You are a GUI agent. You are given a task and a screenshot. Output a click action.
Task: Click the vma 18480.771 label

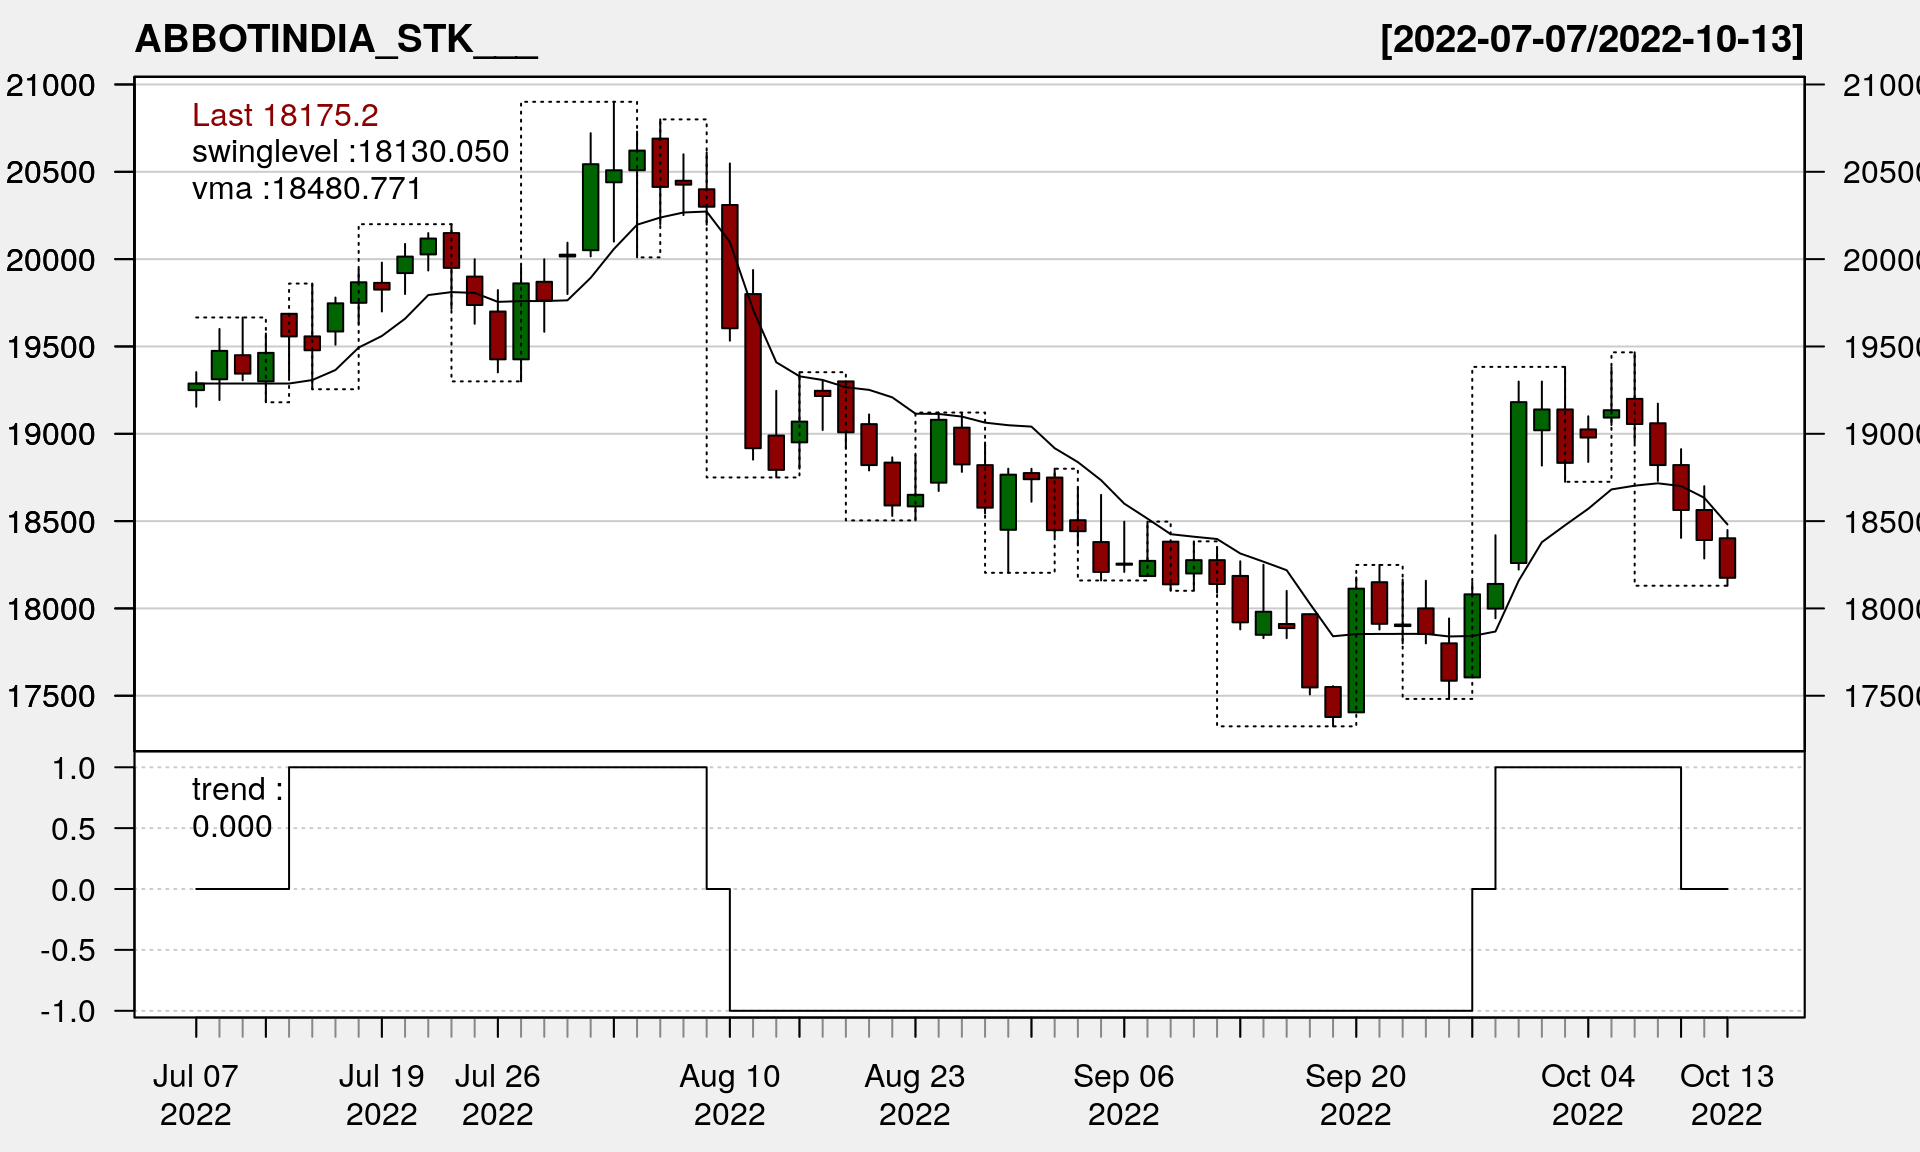click(x=306, y=189)
